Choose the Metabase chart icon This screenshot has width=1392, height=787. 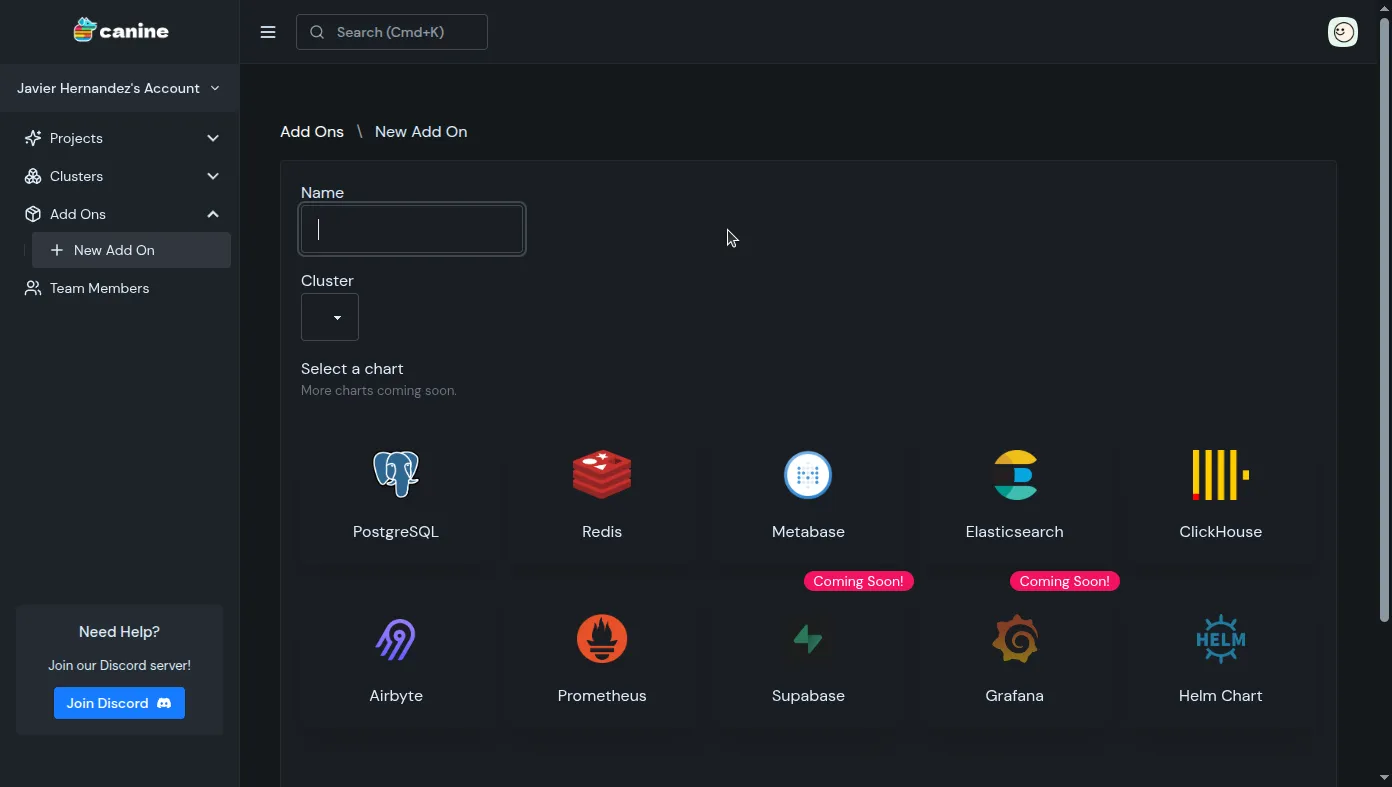tap(808, 474)
